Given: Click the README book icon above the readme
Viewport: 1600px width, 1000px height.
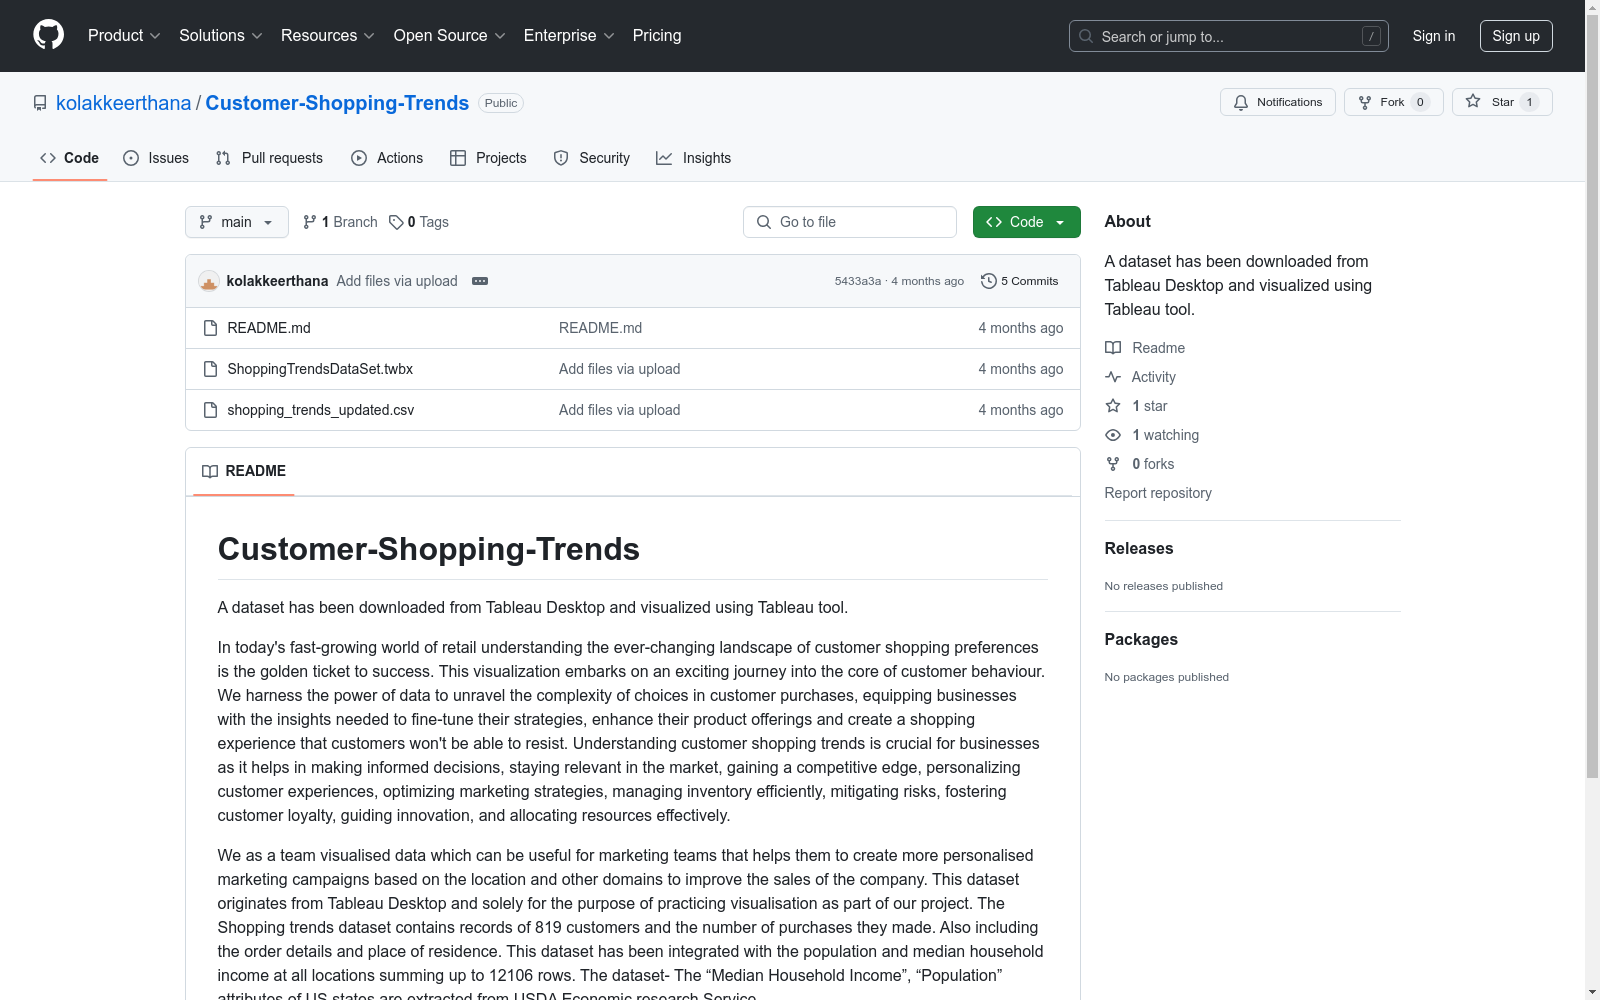Looking at the screenshot, I should tap(210, 471).
